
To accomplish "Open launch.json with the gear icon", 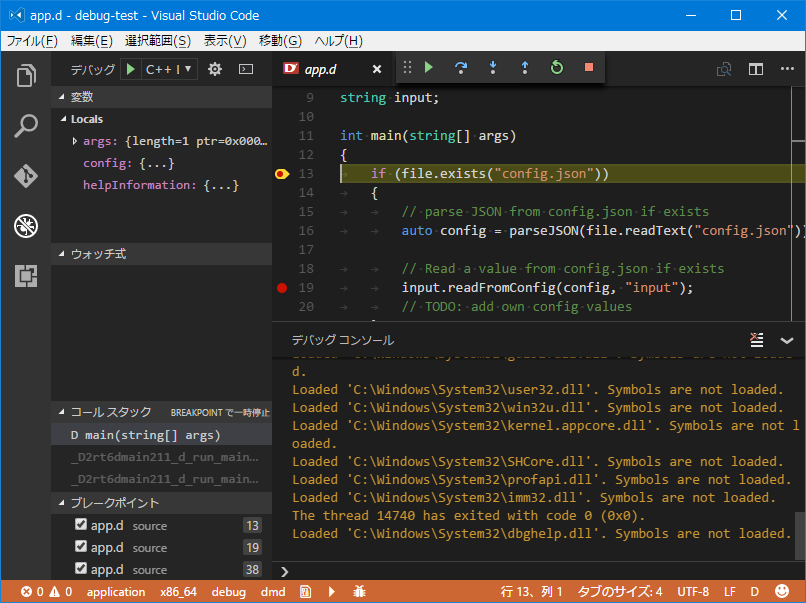I will click(215, 69).
